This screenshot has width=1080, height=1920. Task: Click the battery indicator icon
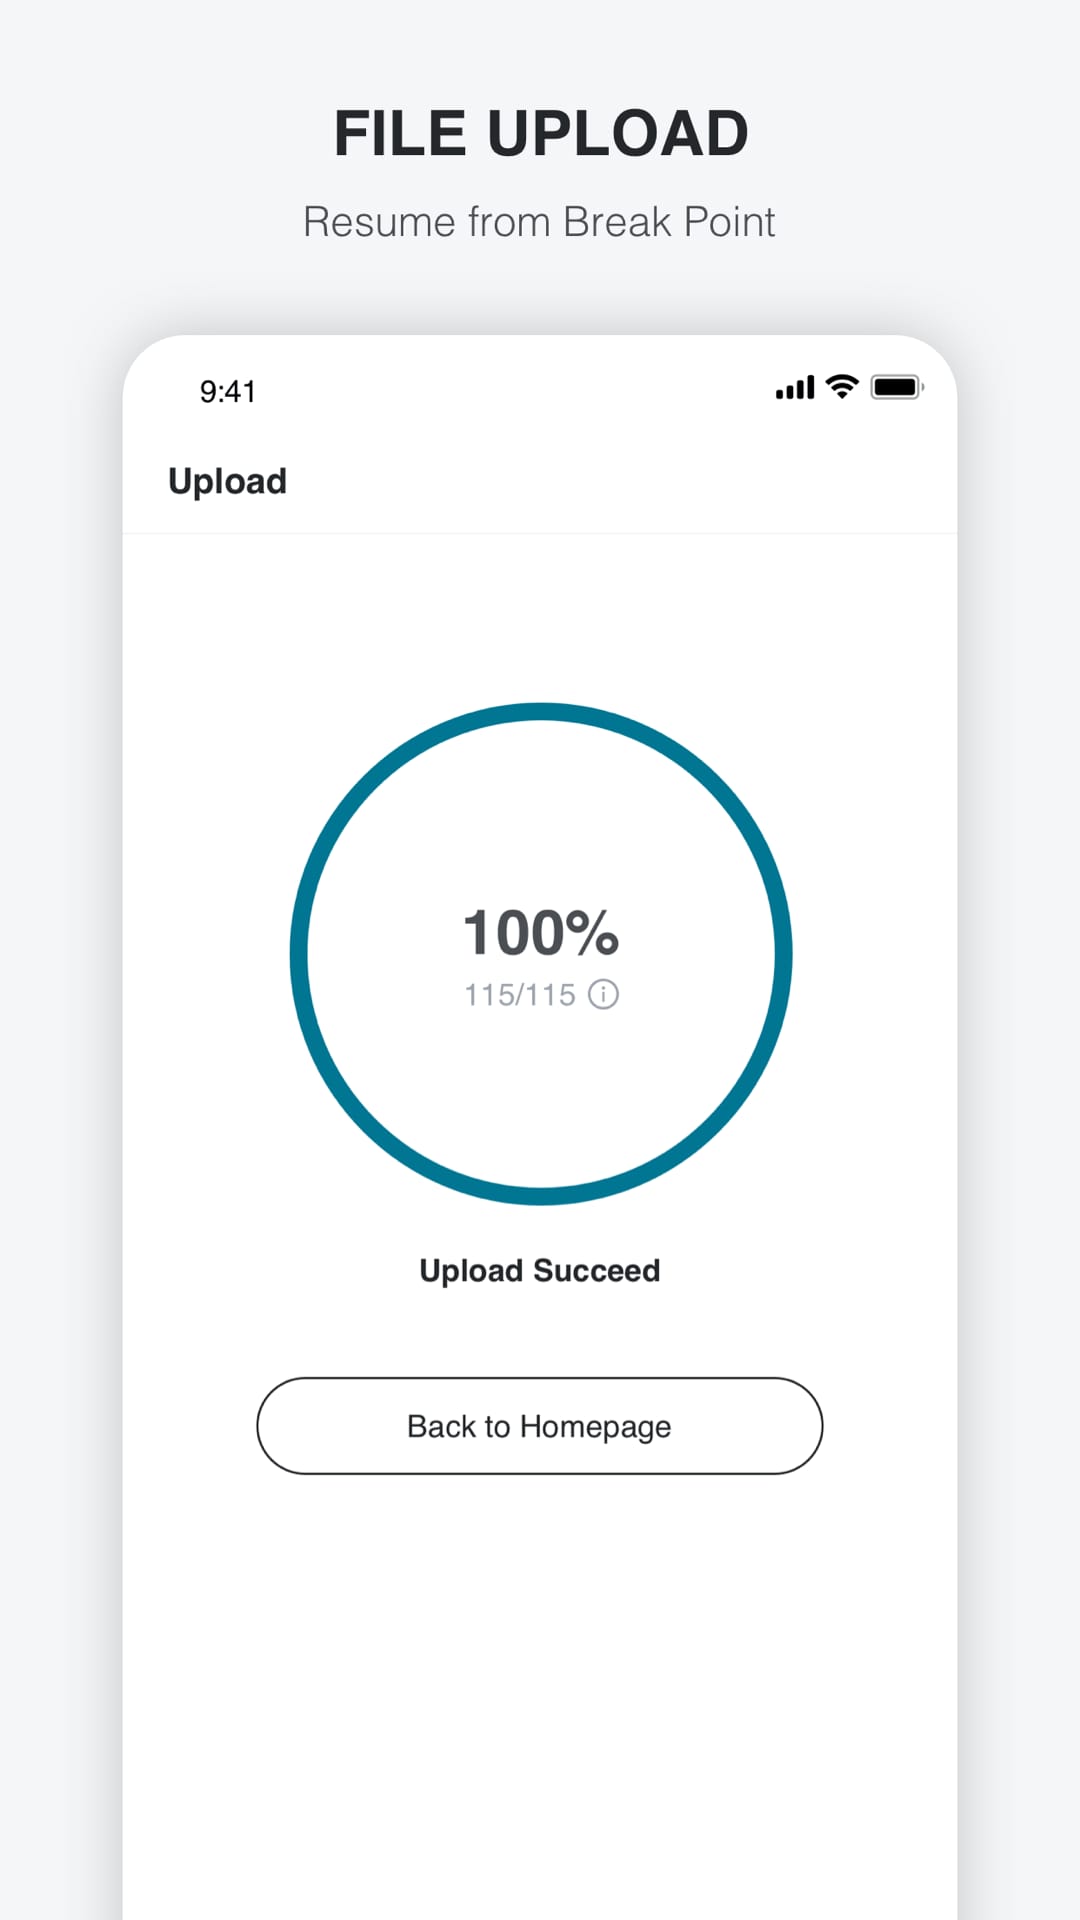click(x=895, y=388)
